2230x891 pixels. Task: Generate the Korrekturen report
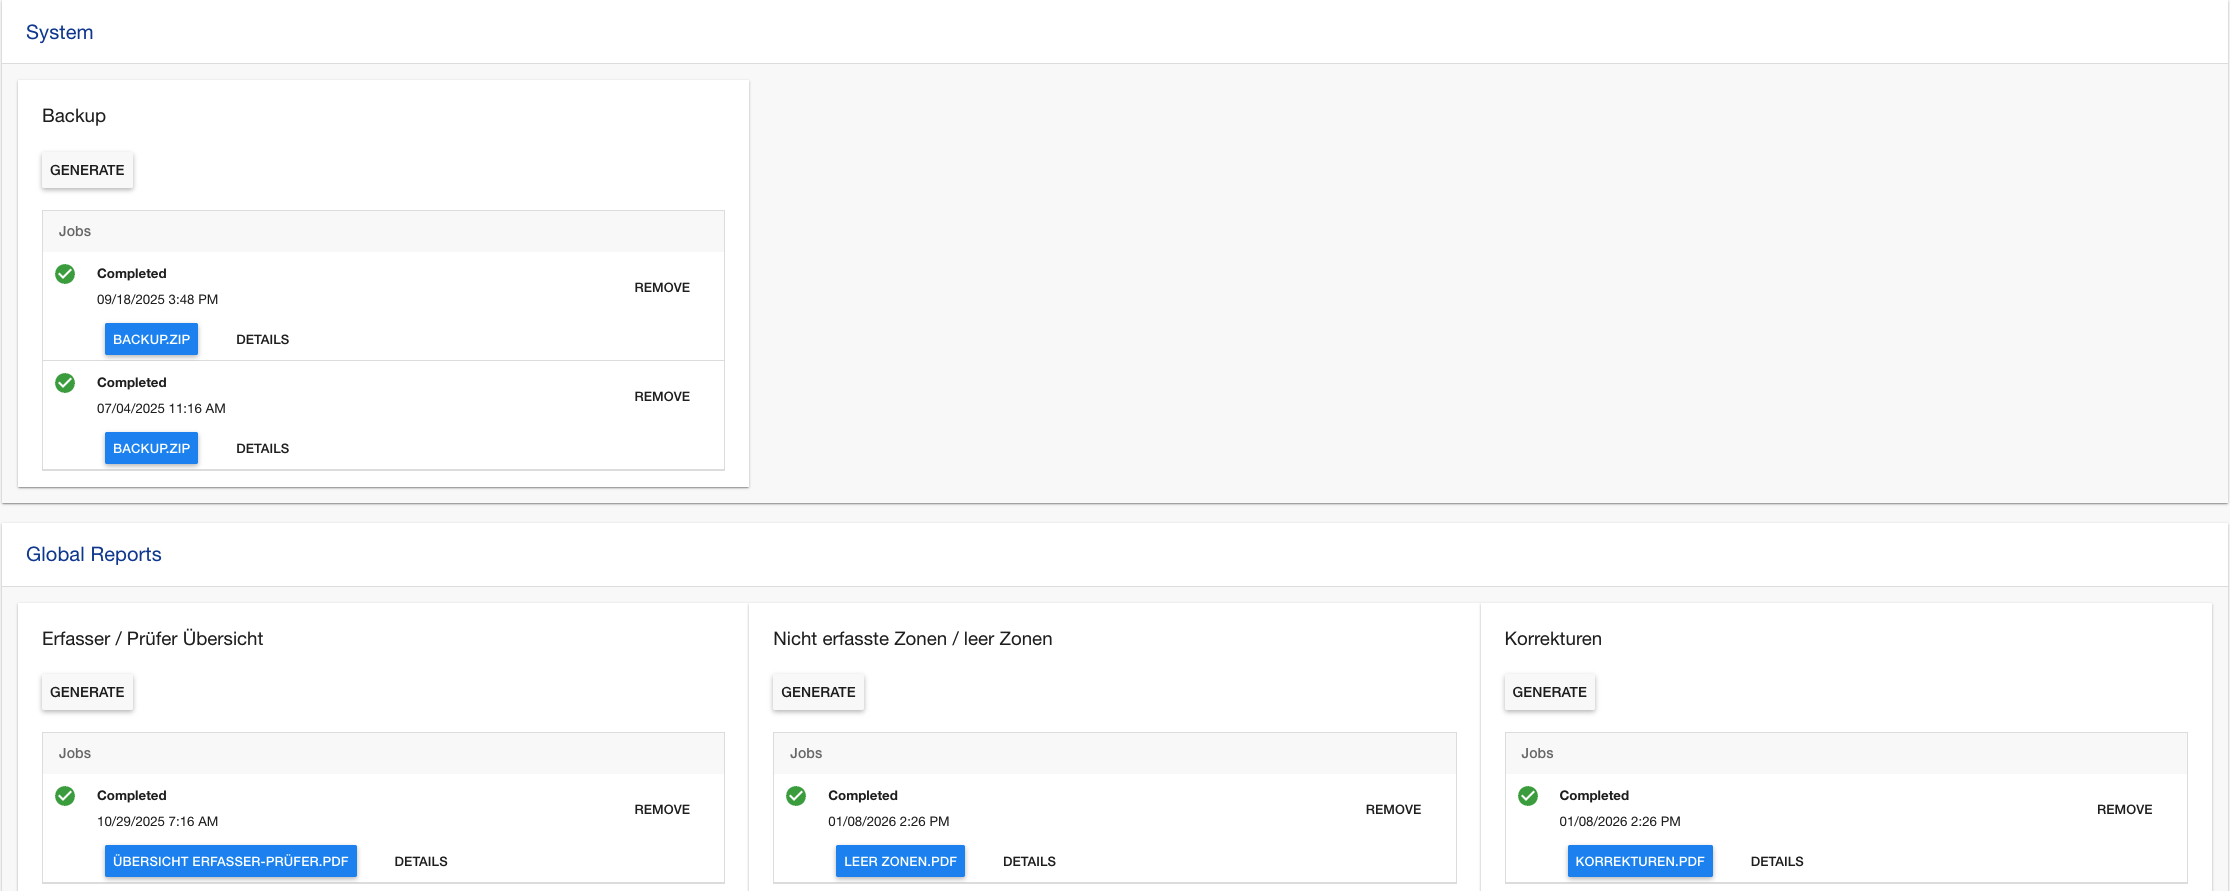click(1549, 692)
